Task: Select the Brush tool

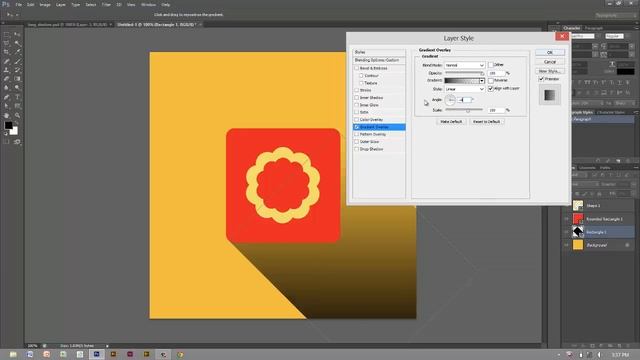Action: click(x=17, y=61)
